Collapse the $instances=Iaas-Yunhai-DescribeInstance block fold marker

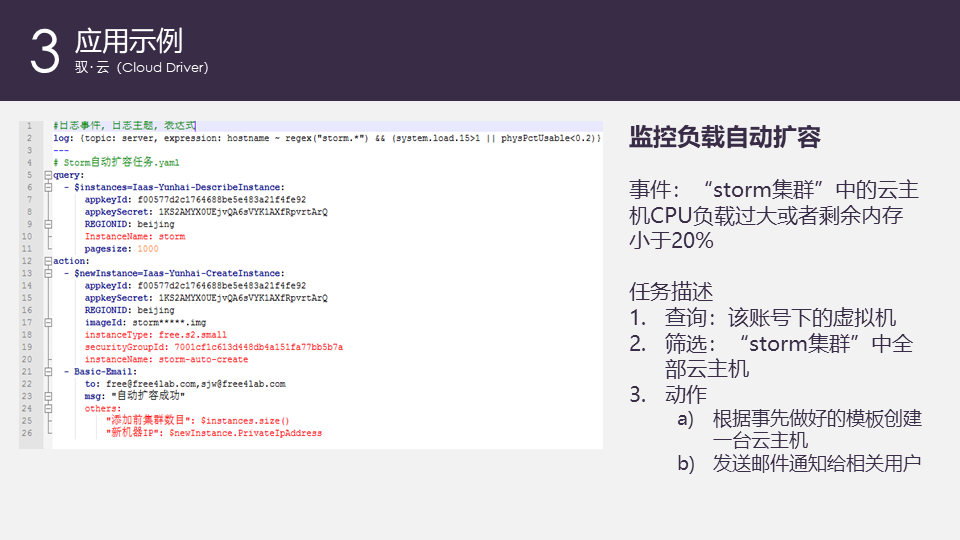click(x=48, y=187)
